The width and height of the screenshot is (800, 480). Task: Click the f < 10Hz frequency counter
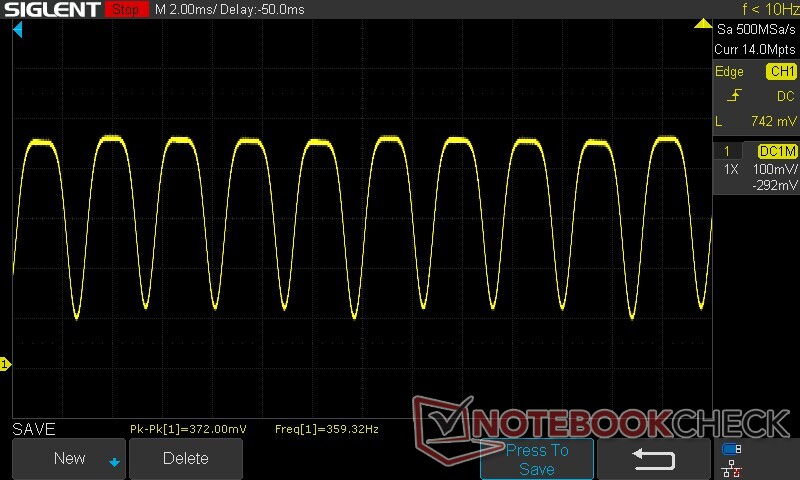(x=770, y=9)
